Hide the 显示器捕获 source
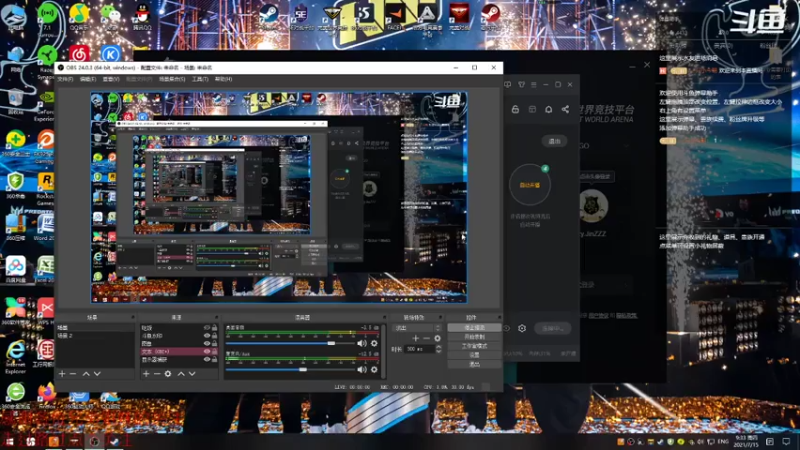The height and width of the screenshot is (450, 800). 207,359
